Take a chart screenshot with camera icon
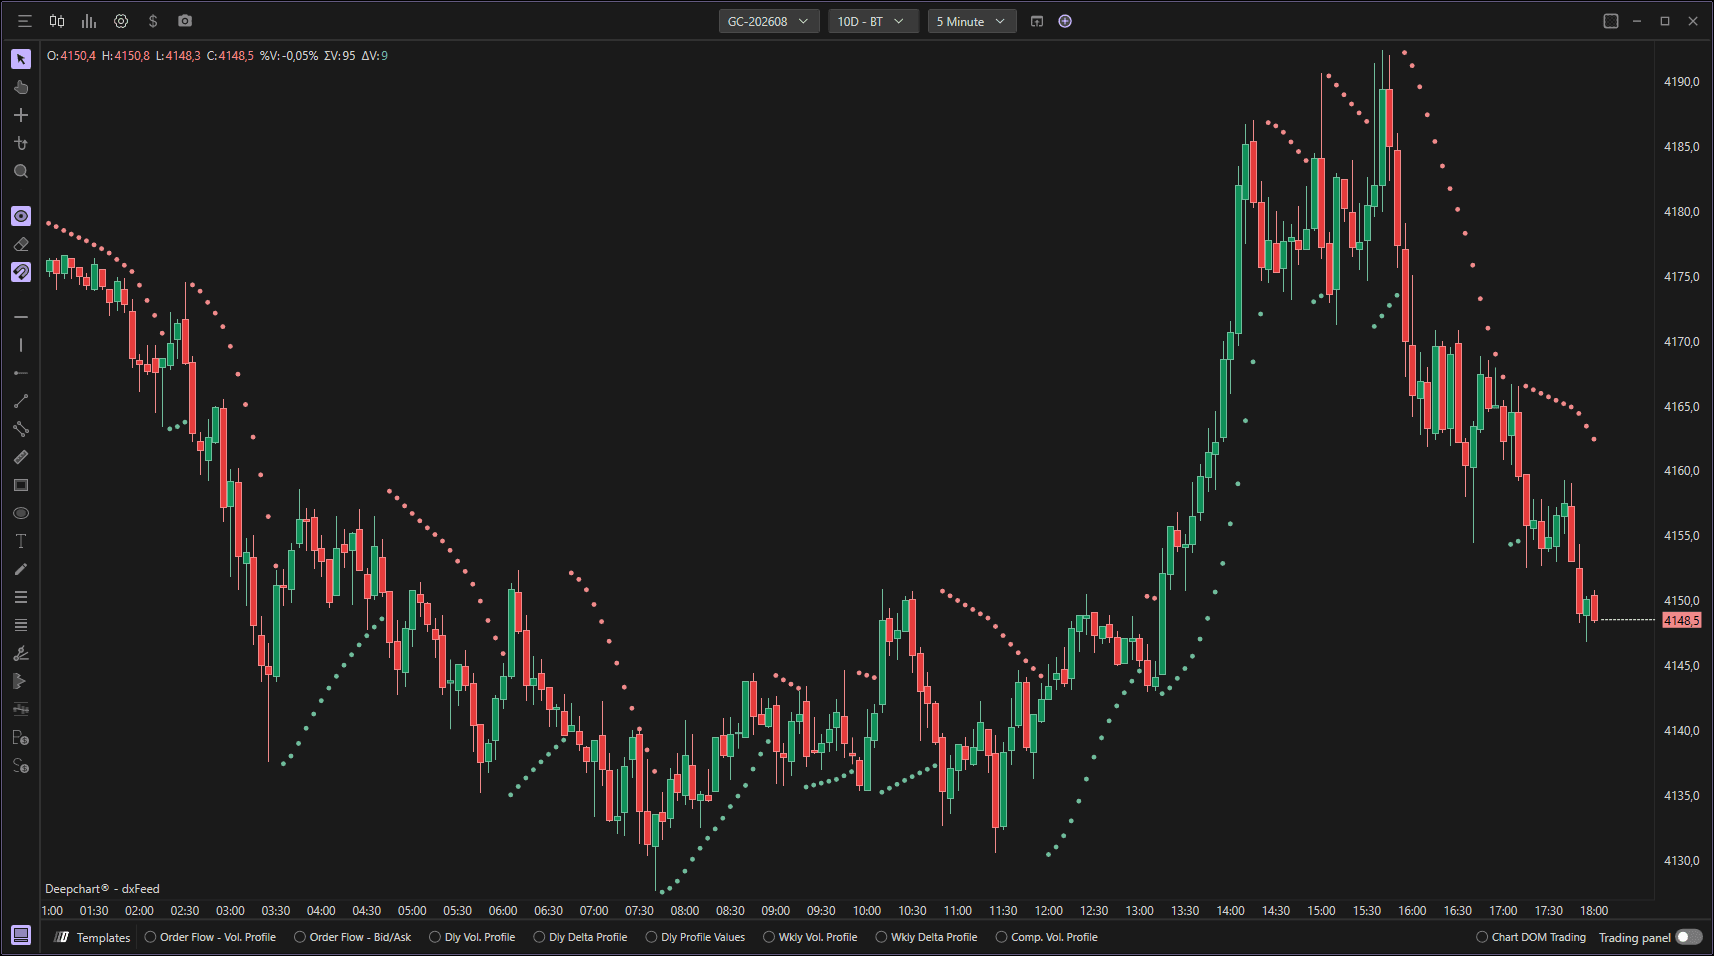This screenshot has width=1714, height=956. (185, 21)
